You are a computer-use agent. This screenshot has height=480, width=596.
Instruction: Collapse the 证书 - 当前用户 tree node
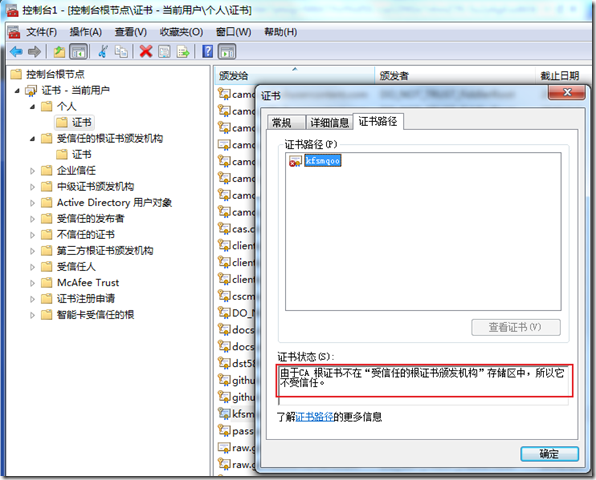[x=17, y=91]
